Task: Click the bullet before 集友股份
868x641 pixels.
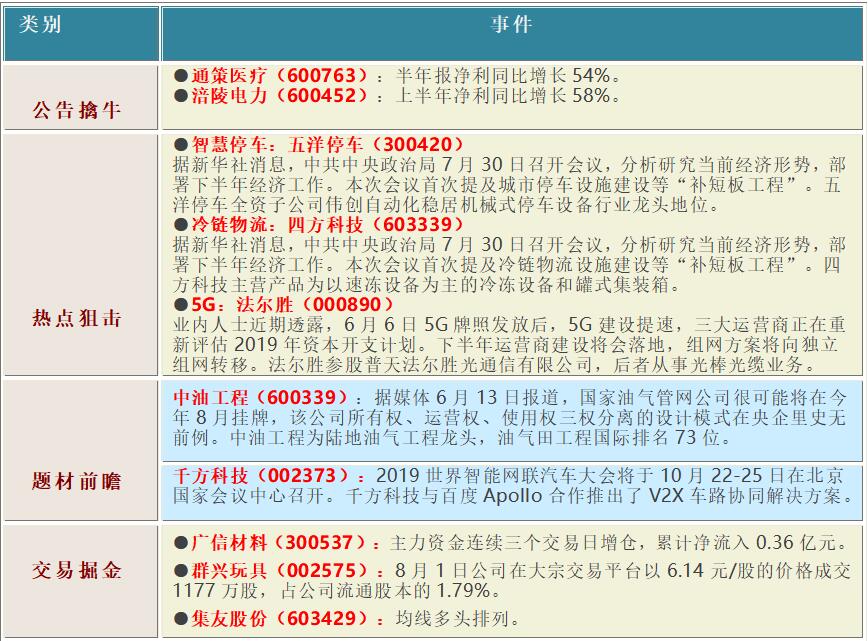Action: pos(180,619)
